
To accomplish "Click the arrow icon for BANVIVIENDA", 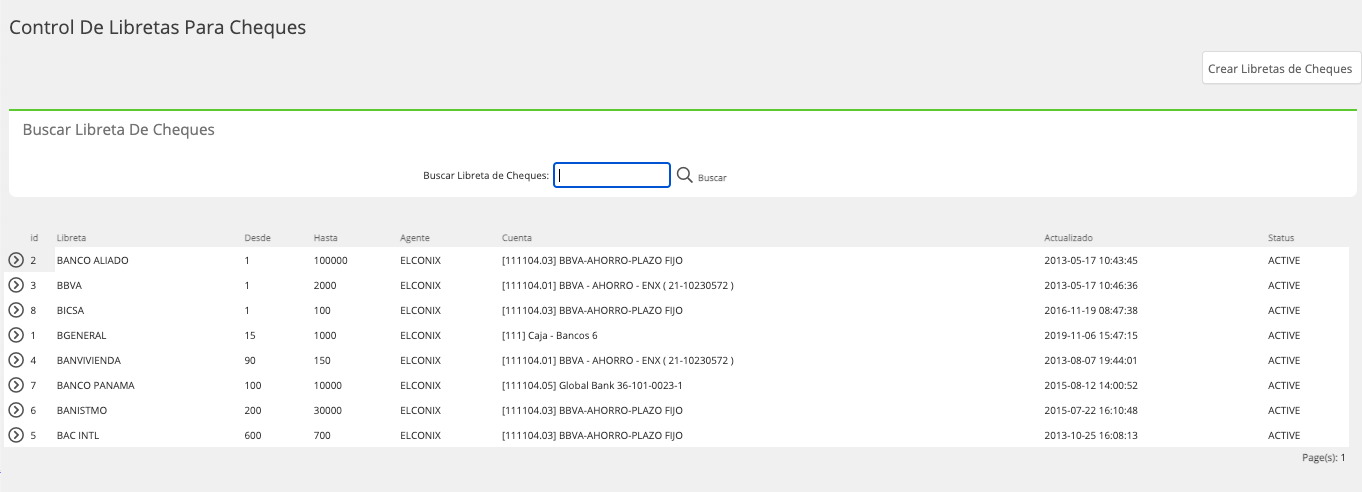I will (x=16, y=360).
